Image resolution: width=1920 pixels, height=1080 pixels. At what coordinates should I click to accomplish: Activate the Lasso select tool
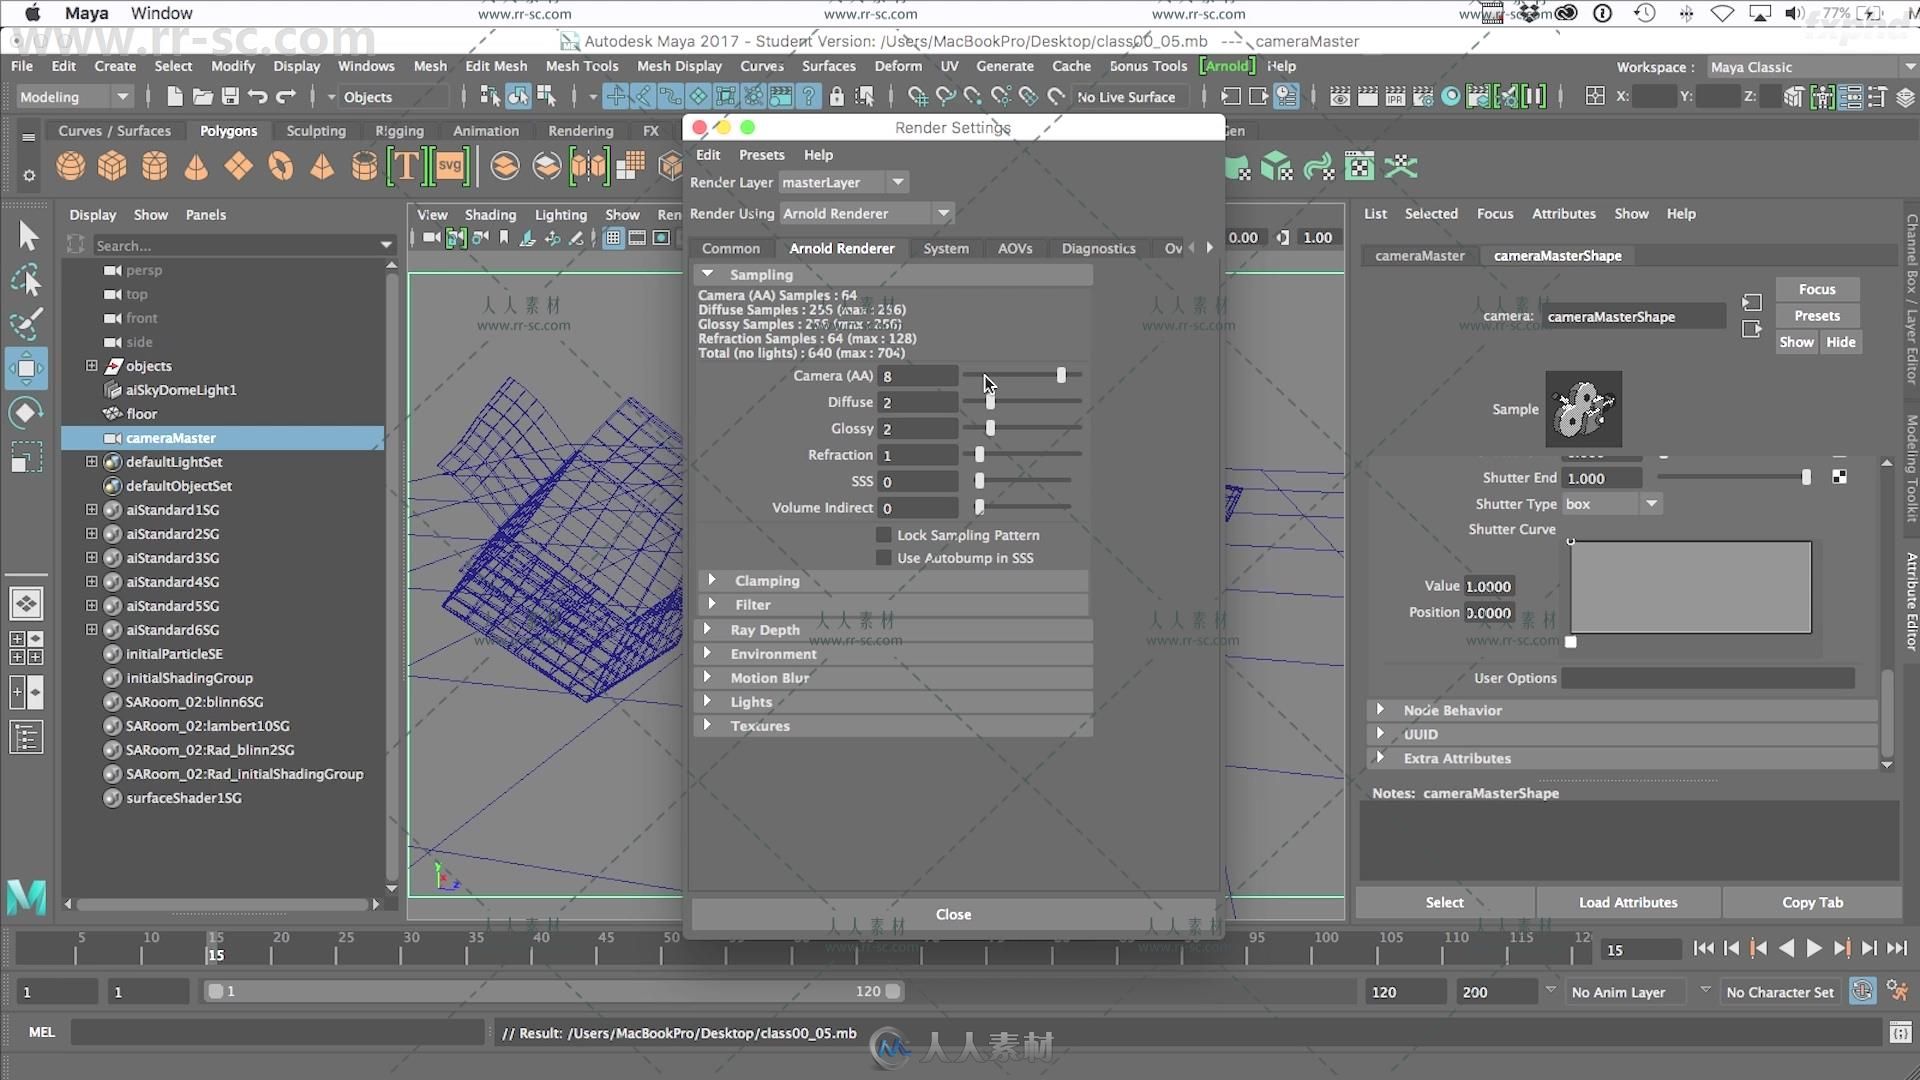pyautogui.click(x=27, y=280)
